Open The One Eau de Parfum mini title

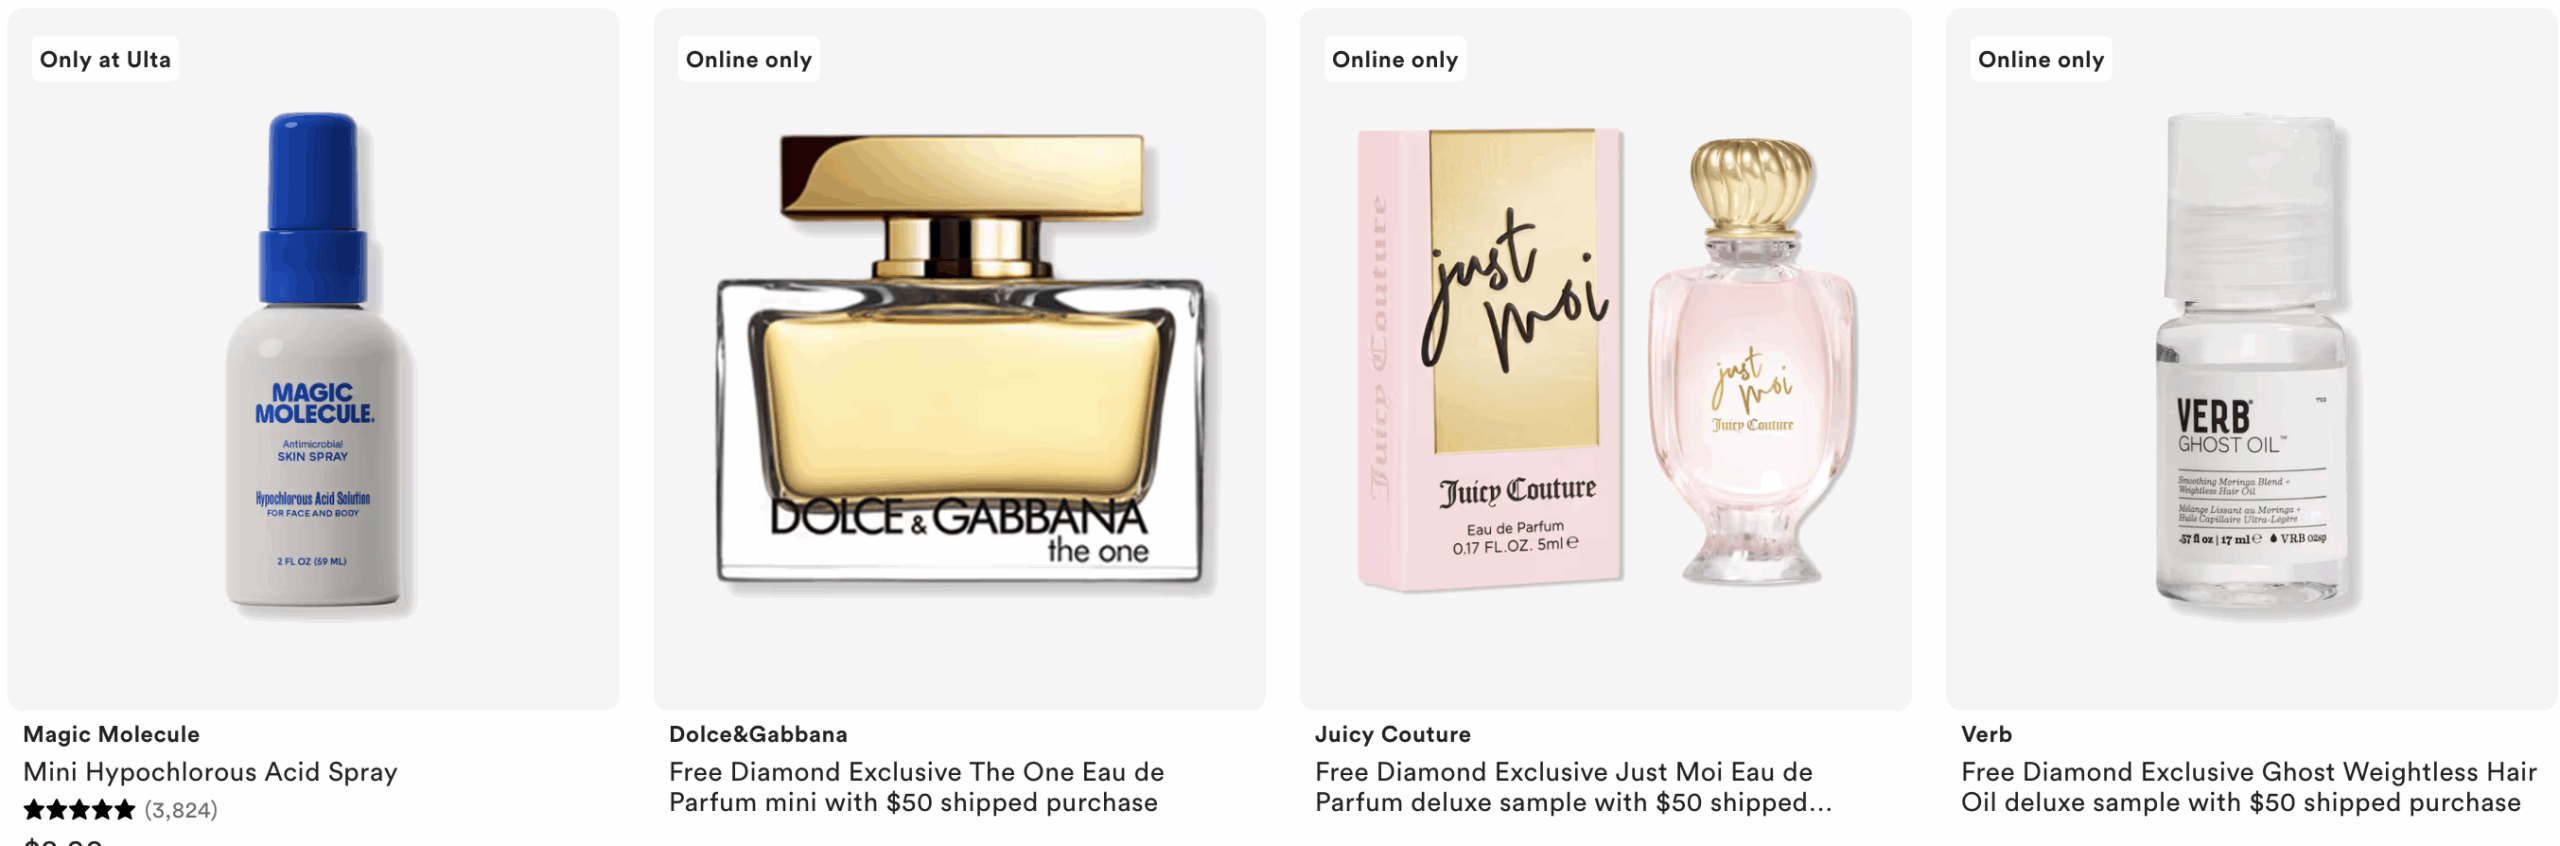click(916, 787)
